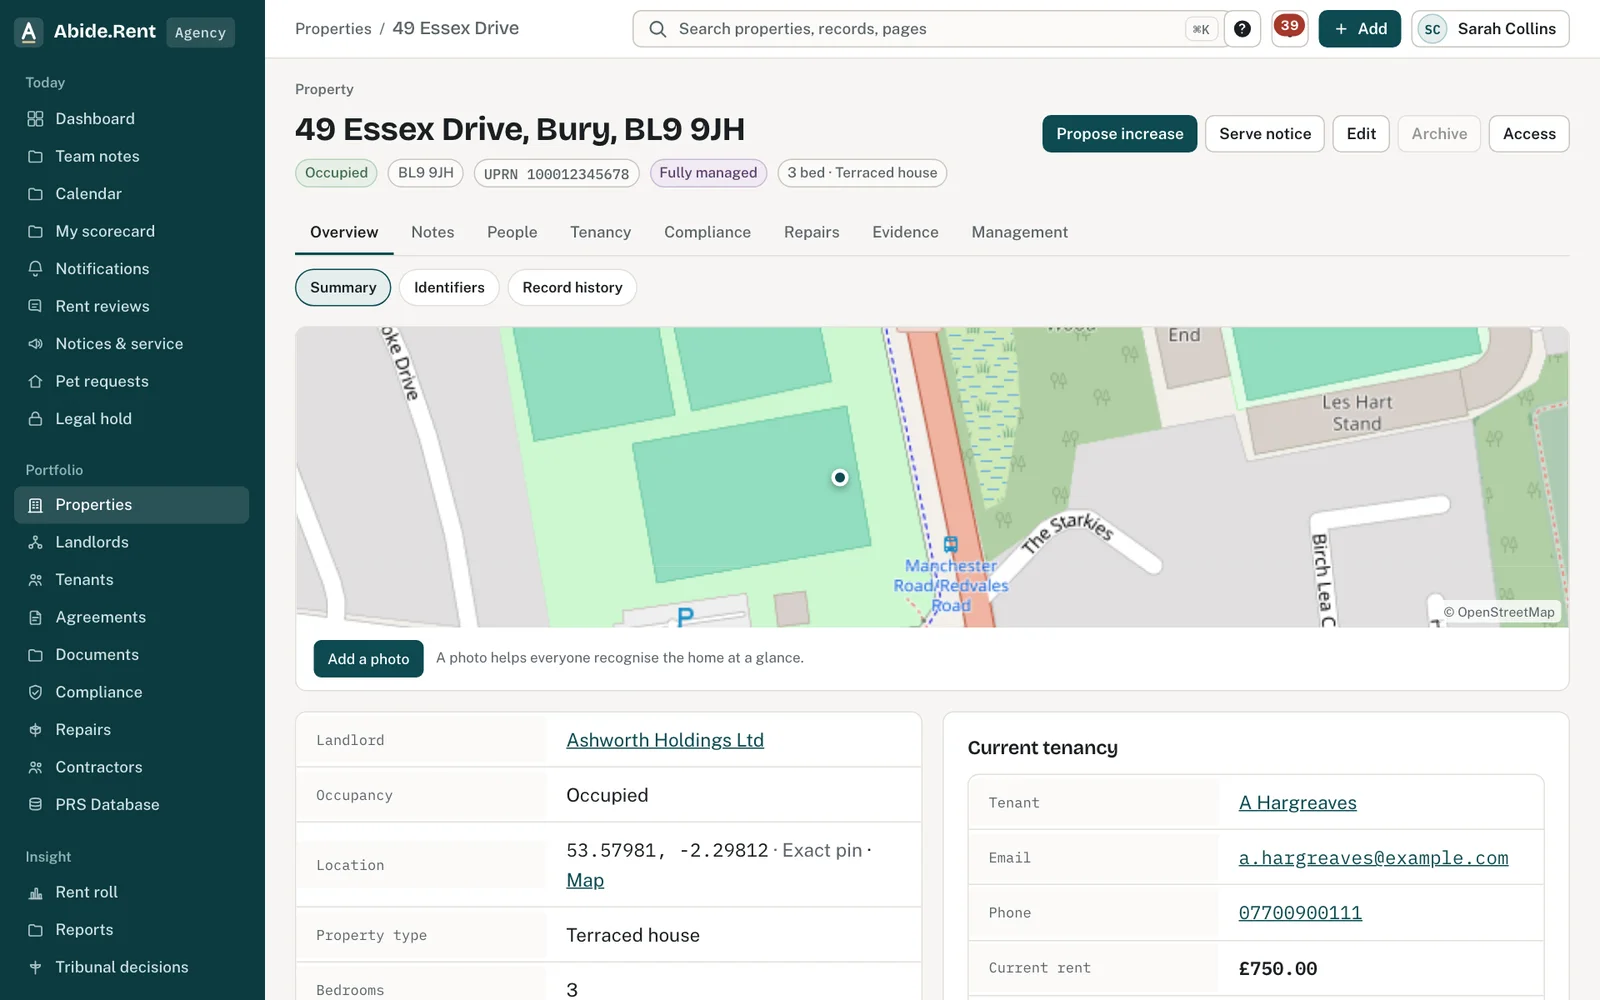Click the Repairs icon in sidebar
The width and height of the screenshot is (1600, 1000).
35,730
